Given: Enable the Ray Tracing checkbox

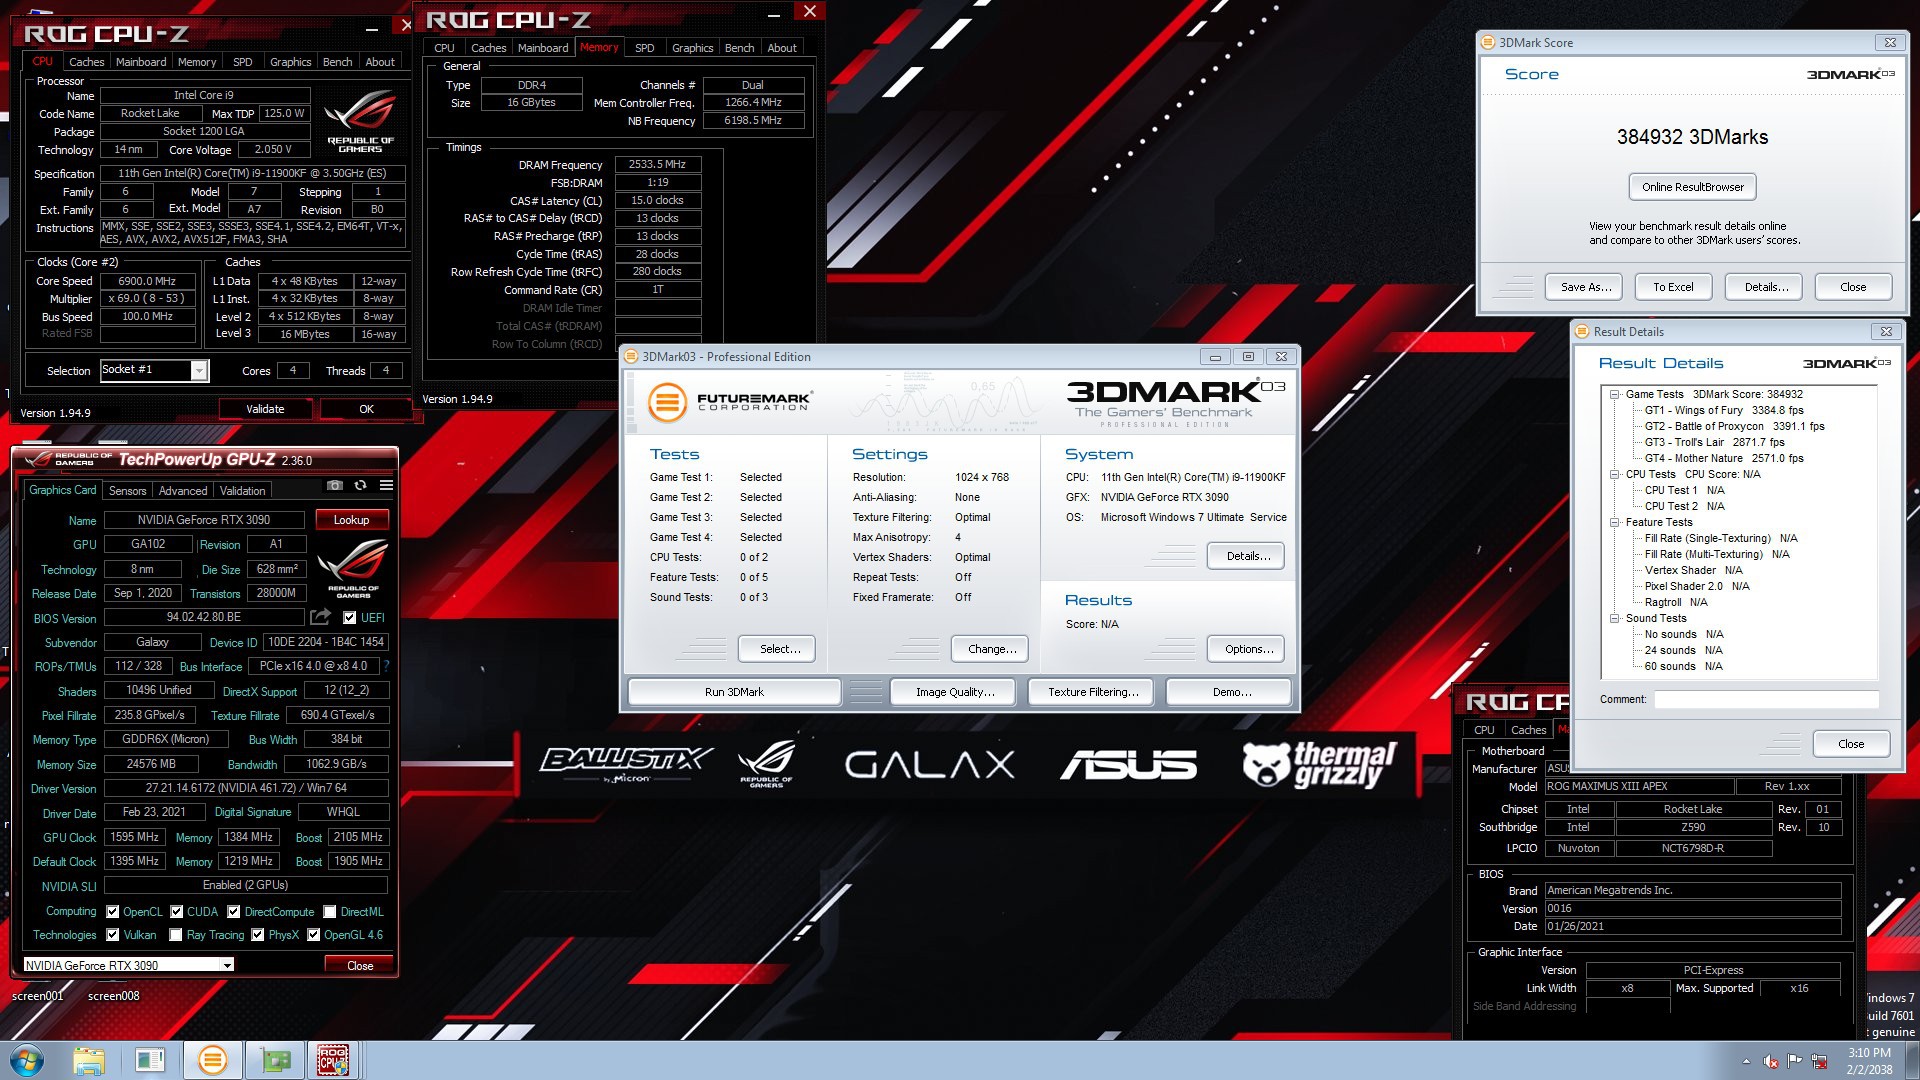Looking at the screenshot, I should (176, 935).
